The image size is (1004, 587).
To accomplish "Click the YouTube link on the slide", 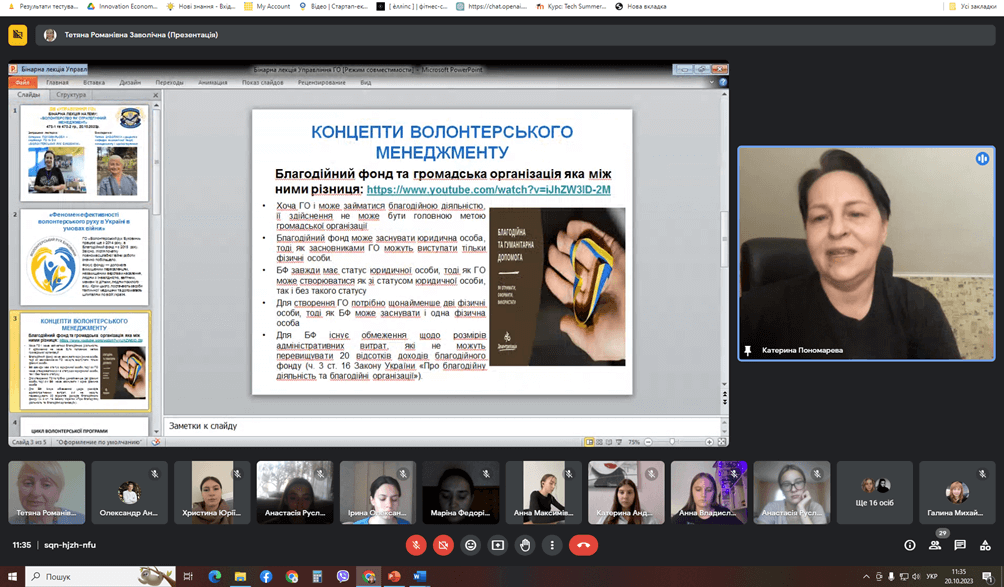I will tap(488, 189).
